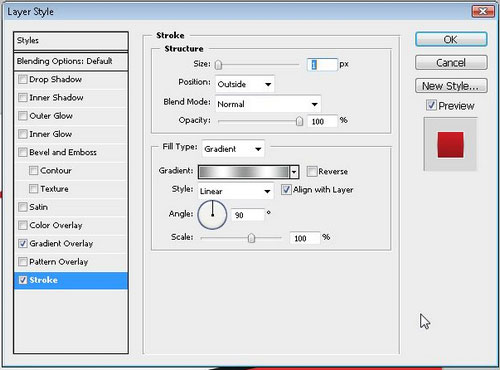This screenshot has width=500, height=370.
Task: Uncheck the Stroke effect checkbox
Action: (x=23, y=280)
